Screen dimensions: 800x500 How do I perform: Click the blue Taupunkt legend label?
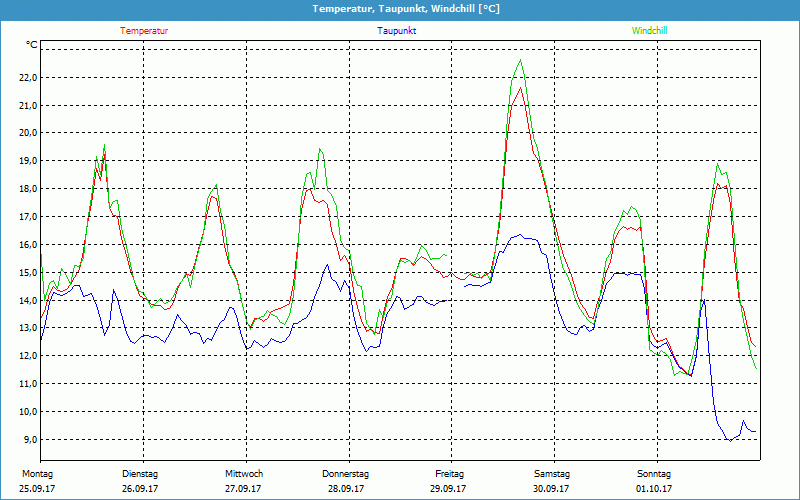point(396,31)
